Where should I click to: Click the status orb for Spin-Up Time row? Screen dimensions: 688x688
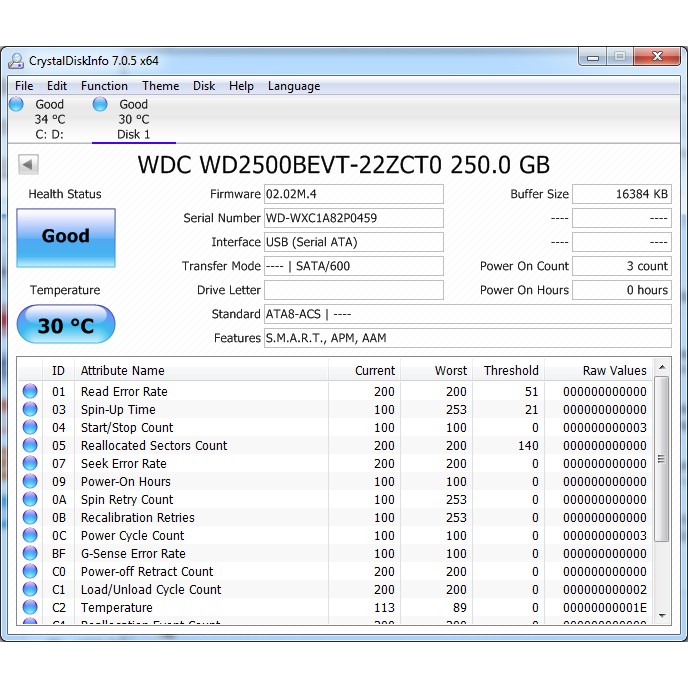[x=30, y=410]
